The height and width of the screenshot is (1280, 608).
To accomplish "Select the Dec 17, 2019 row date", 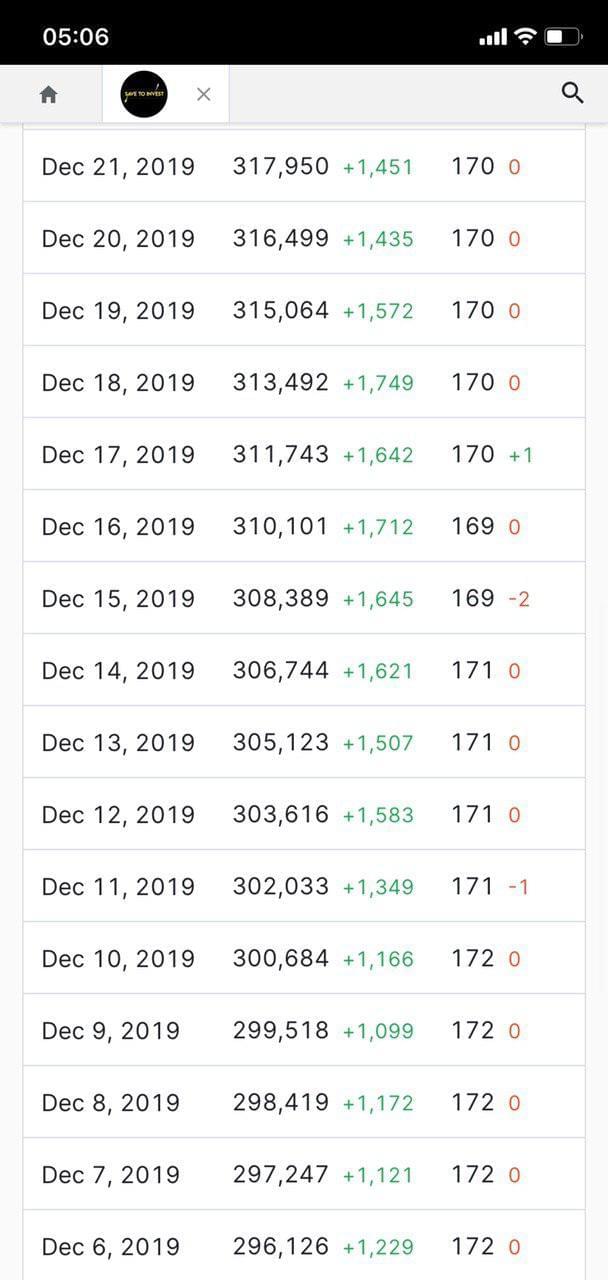I will 118,455.
